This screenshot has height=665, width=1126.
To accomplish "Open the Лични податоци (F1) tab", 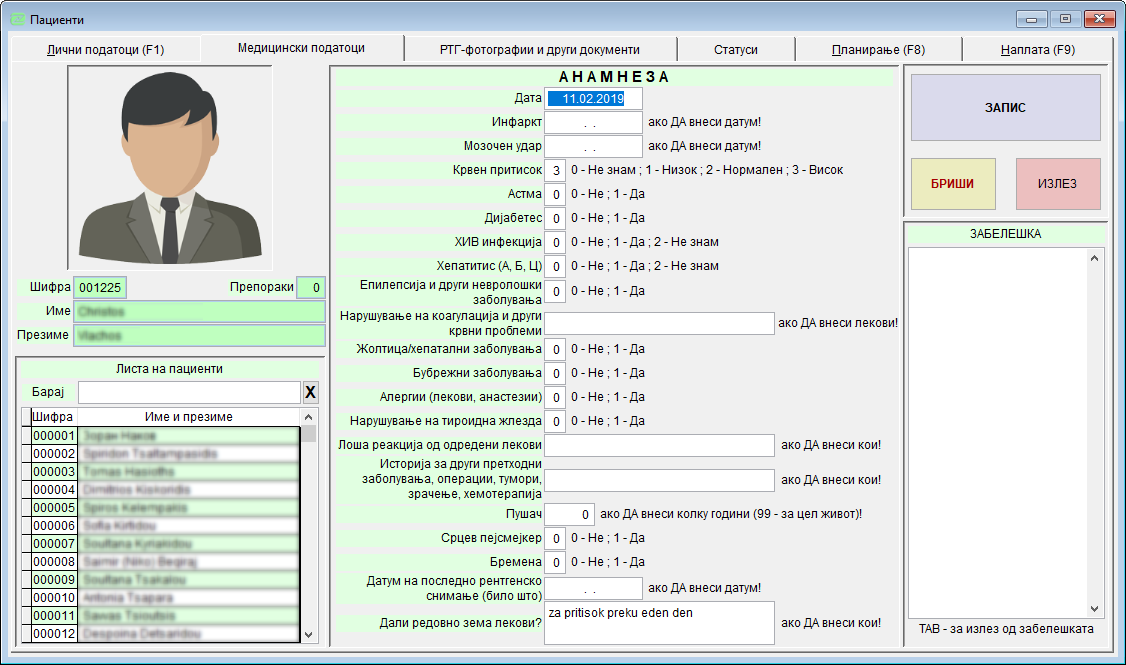I will (x=105, y=49).
